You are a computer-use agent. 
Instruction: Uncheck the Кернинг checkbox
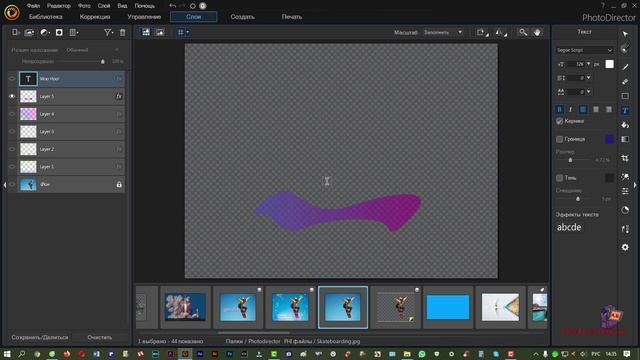pyautogui.click(x=560, y=121)
